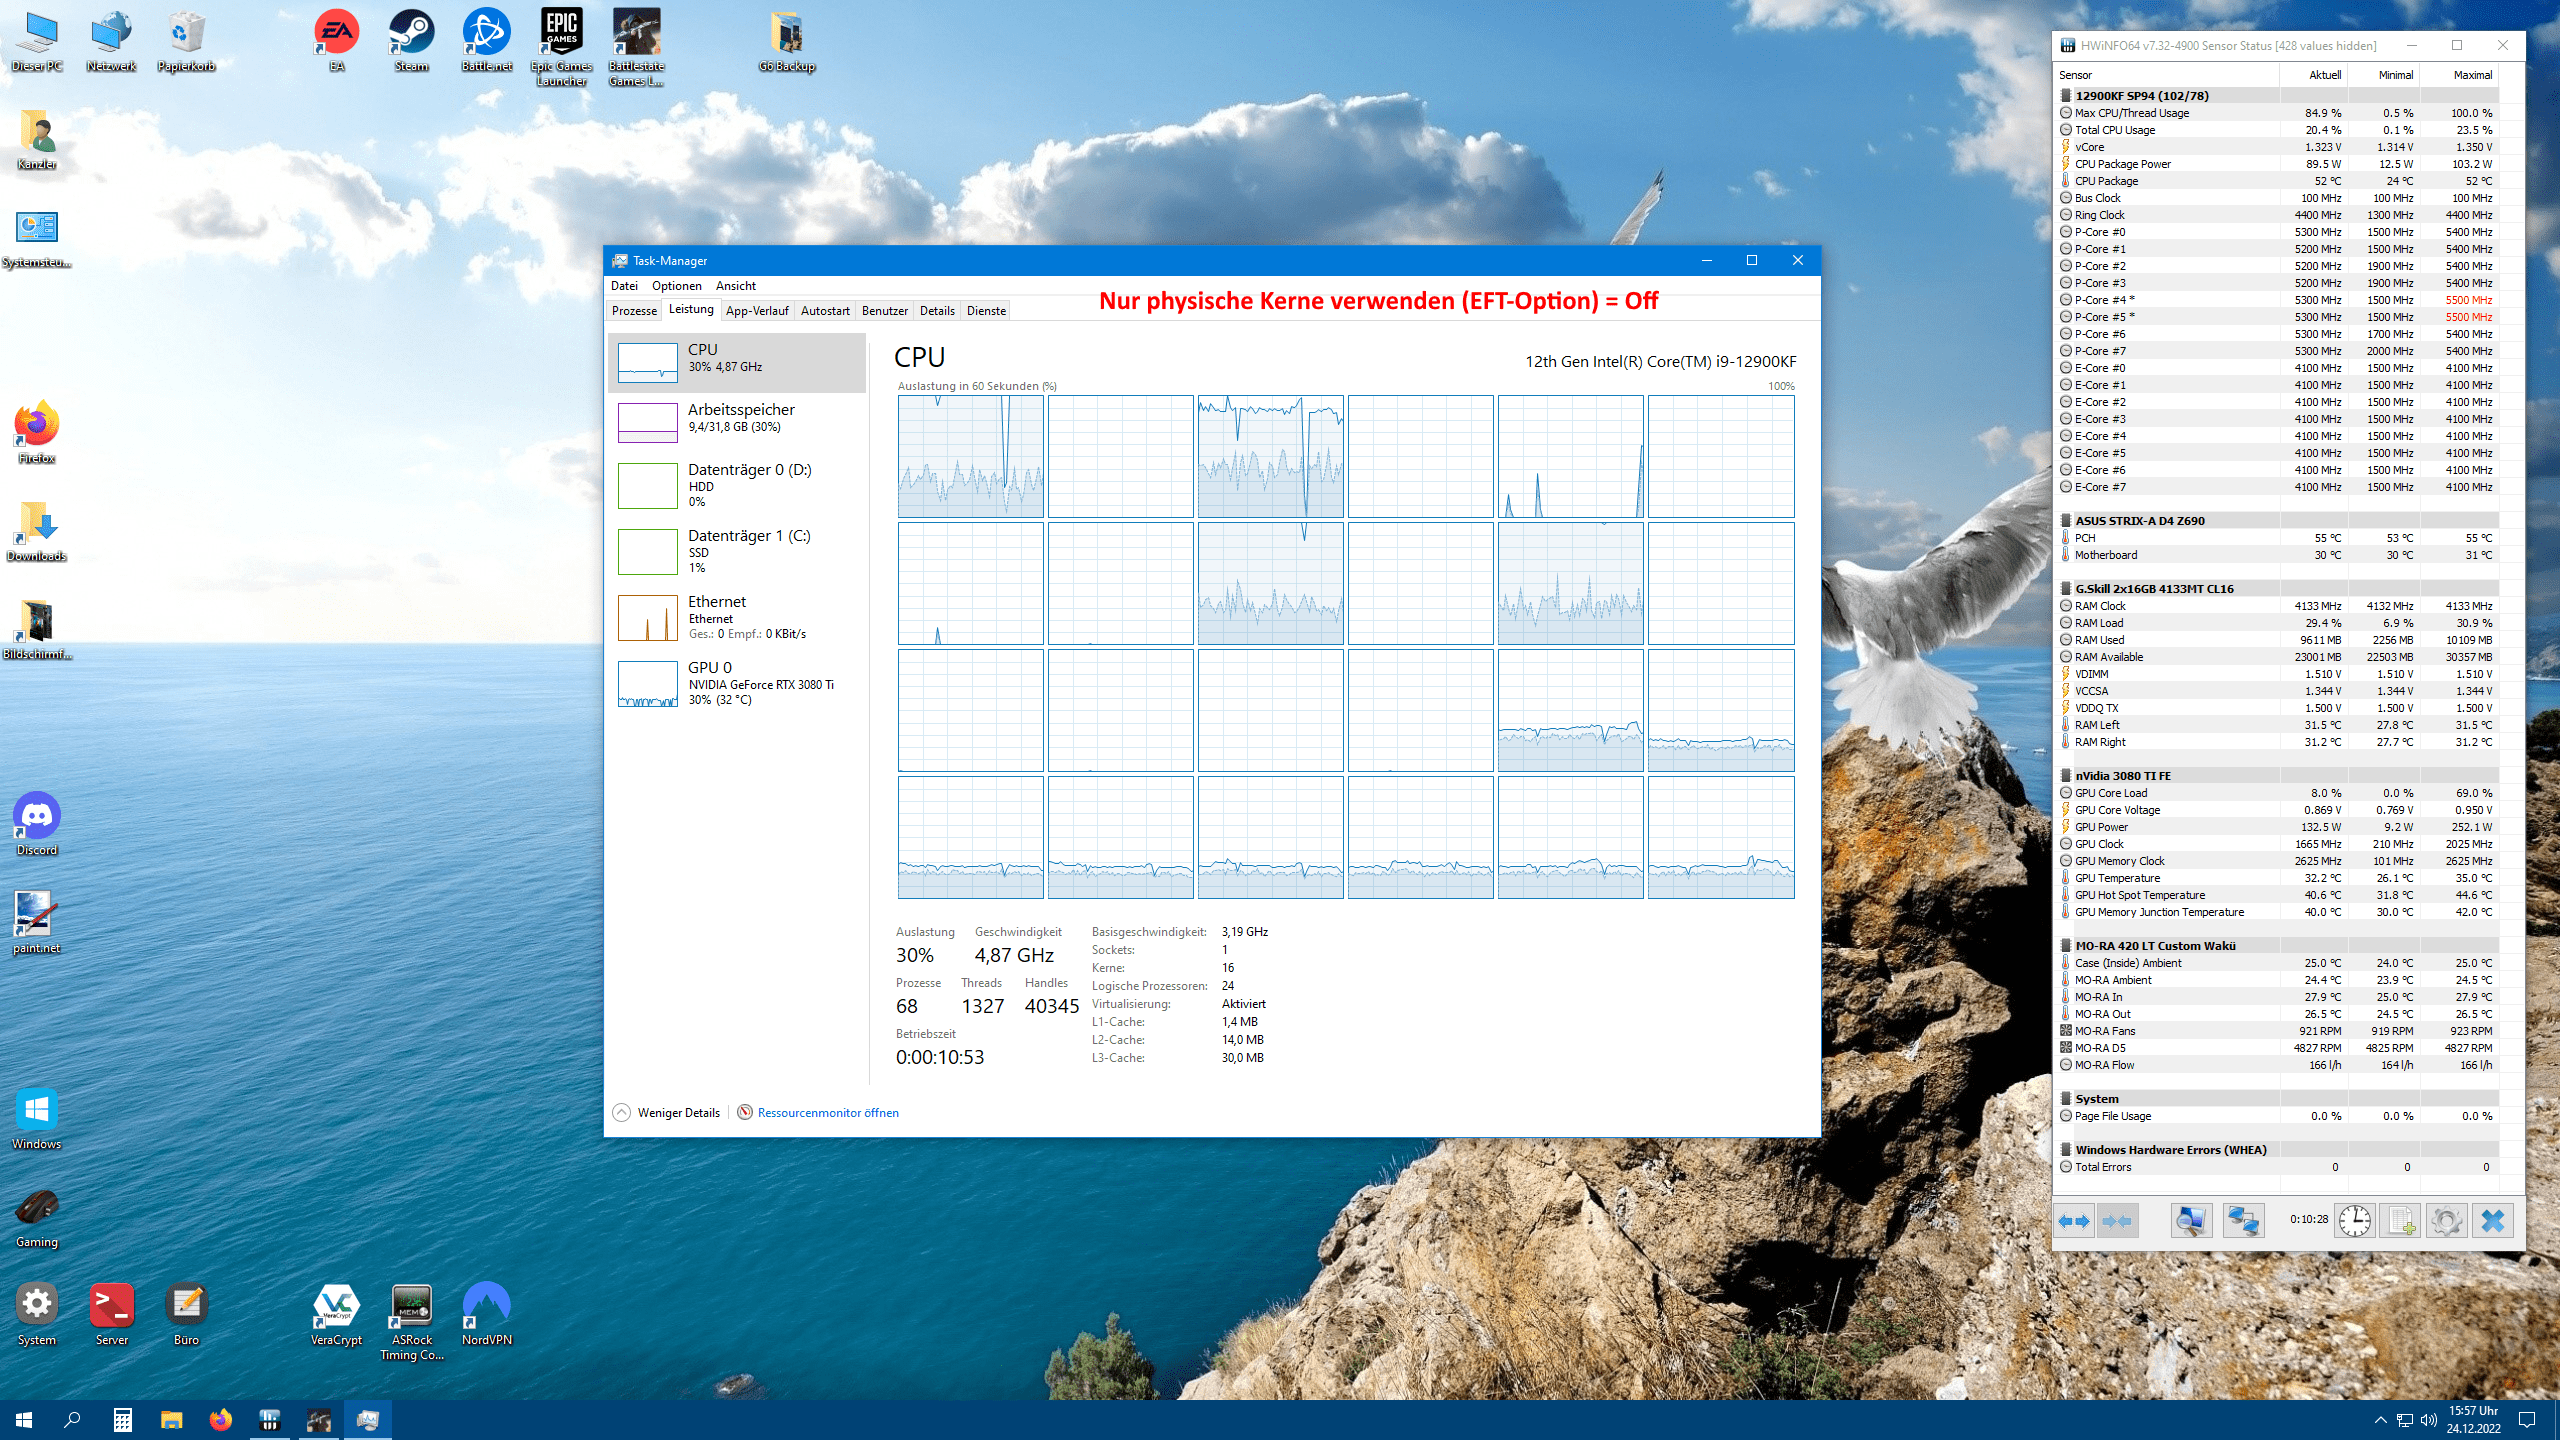This screenshot has height=1440, width=2560.
Task: Select ASRock Timing Configurator desktop icon
Action: pos(411,1322)
